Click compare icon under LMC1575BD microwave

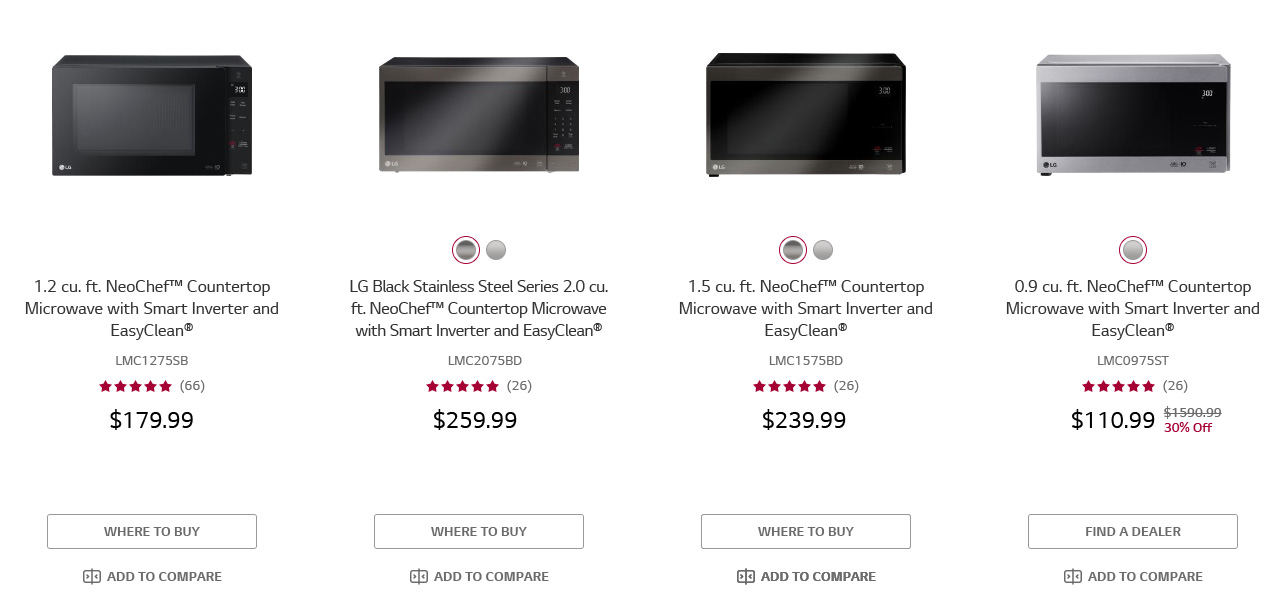(746, 577)
